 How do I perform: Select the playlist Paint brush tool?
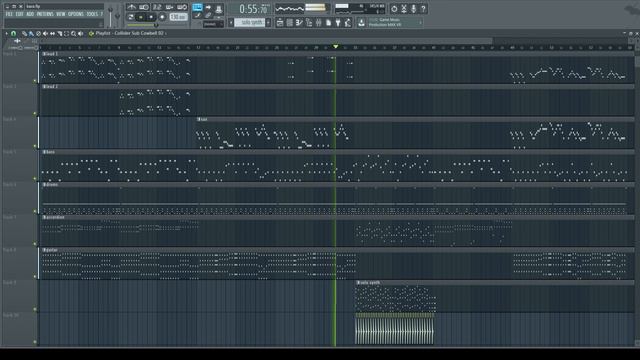(31, 33)
